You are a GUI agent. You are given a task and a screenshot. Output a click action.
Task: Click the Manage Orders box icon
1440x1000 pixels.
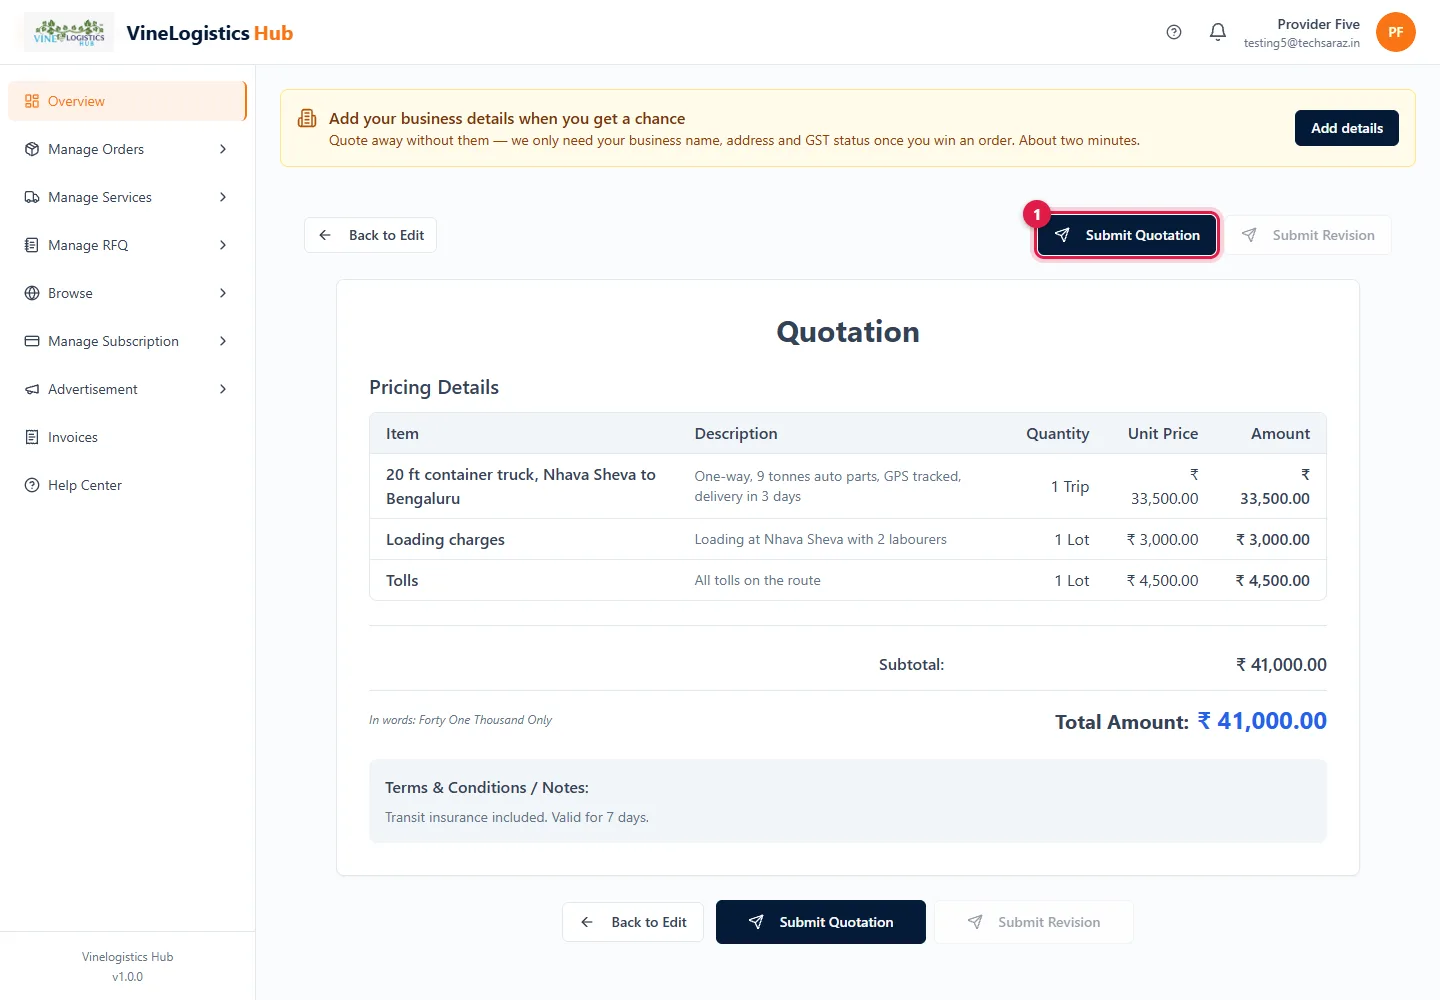click(32, 149)
